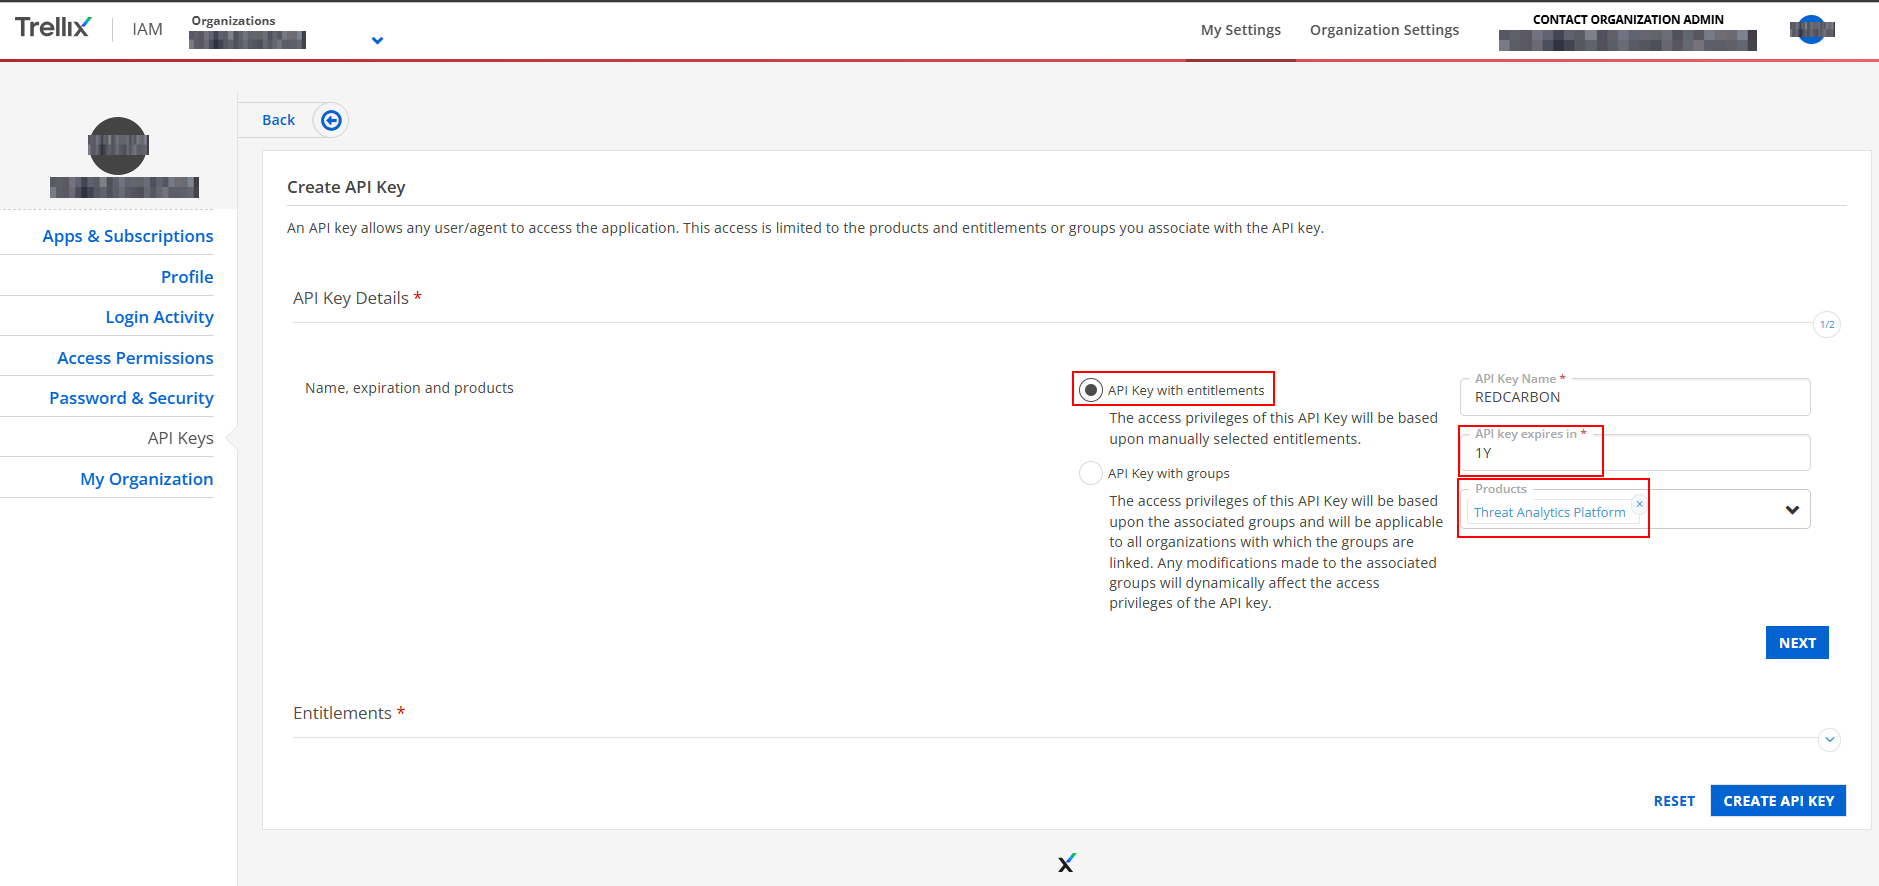Image resolution: width=1879 pixels, height=886 pixels.
Task: Open Organization Settings tab
Action: [1384, 30]
